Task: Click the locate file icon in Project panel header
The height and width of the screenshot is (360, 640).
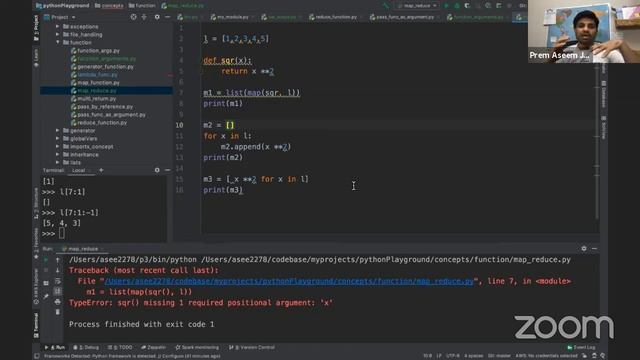Action: [133, 17]
